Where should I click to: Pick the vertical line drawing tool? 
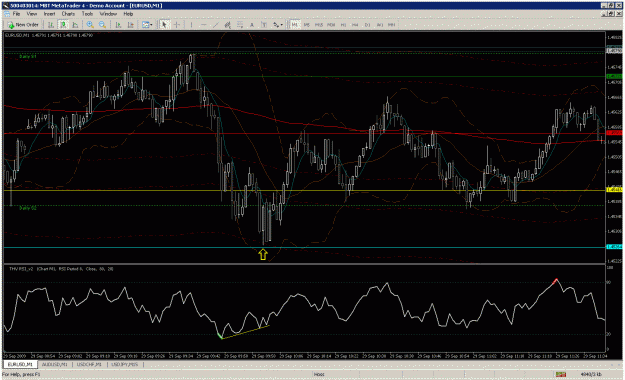pos(191,25)
